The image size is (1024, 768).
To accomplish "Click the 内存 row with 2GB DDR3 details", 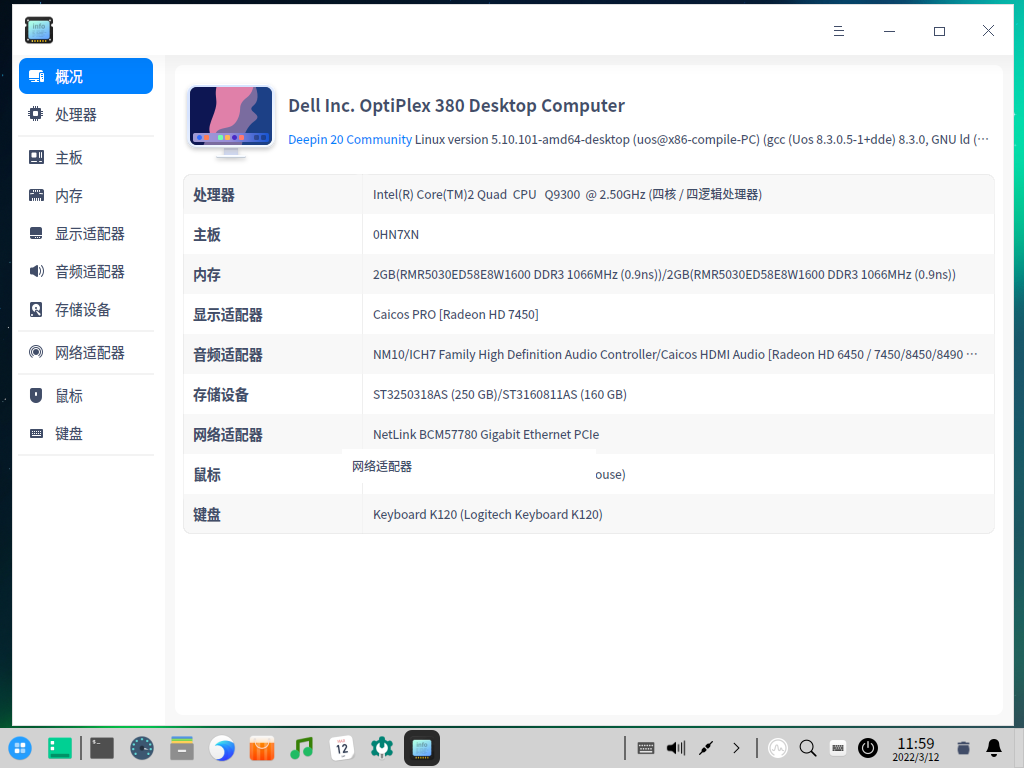I will point(588,274).
